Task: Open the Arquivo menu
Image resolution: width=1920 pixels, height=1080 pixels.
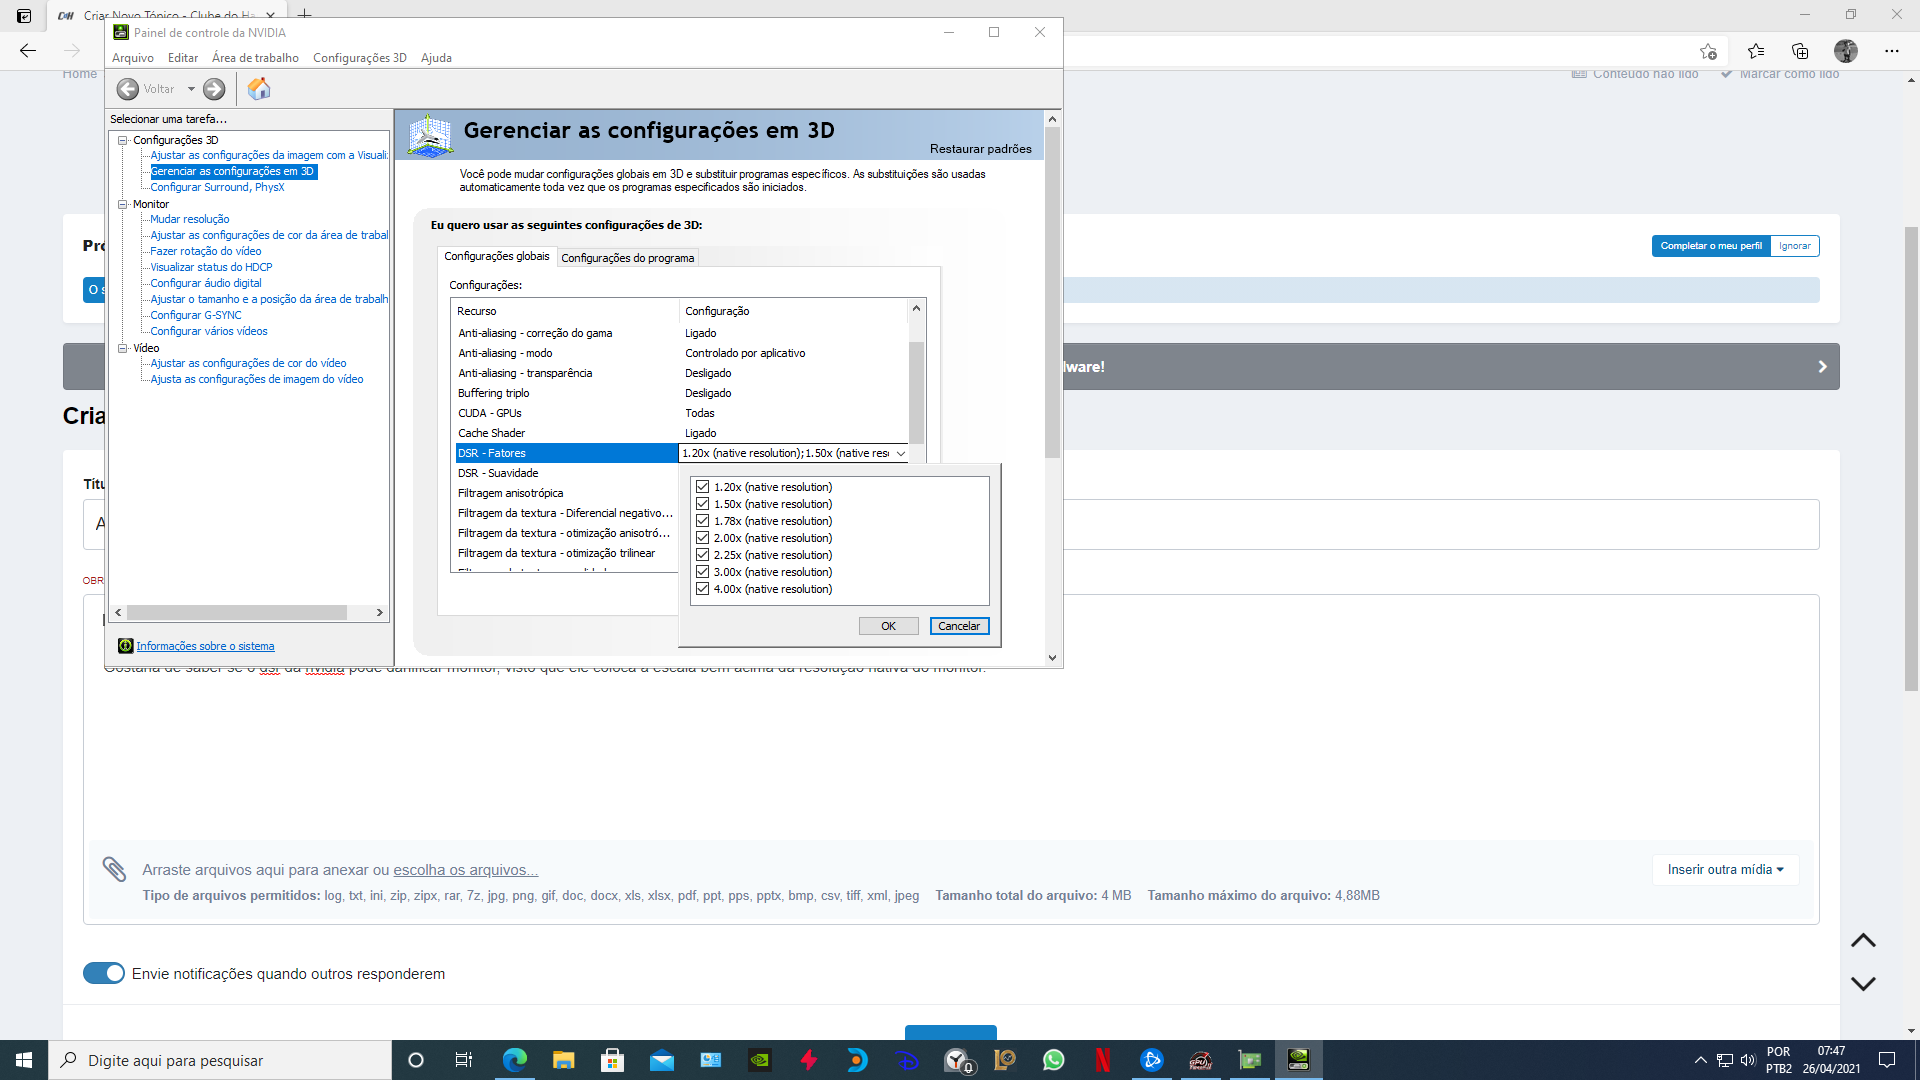Action: tap(133, 58)
